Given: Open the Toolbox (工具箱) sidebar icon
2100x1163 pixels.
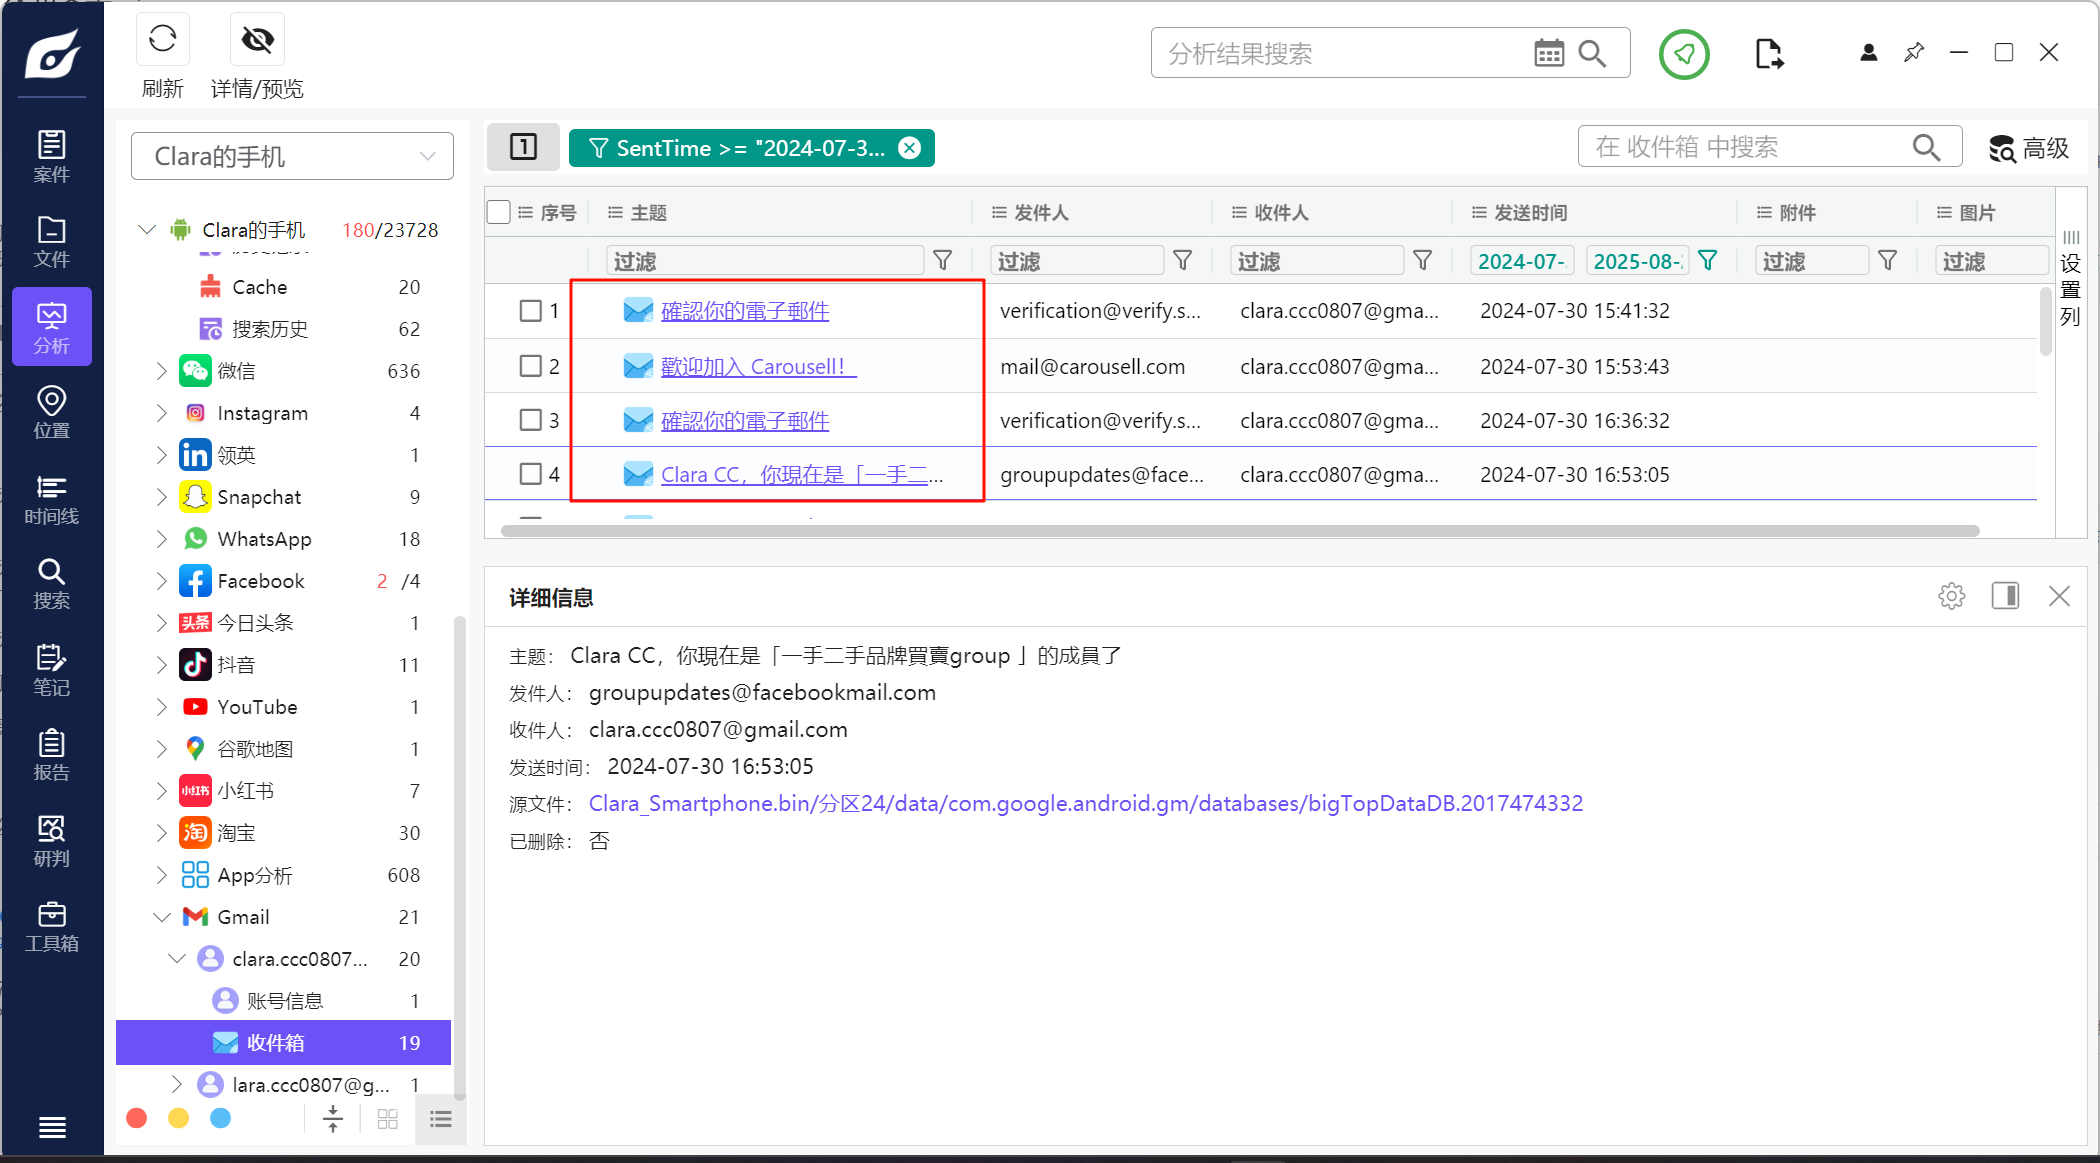Looking at the screenshot, I should tap(51, 926).
